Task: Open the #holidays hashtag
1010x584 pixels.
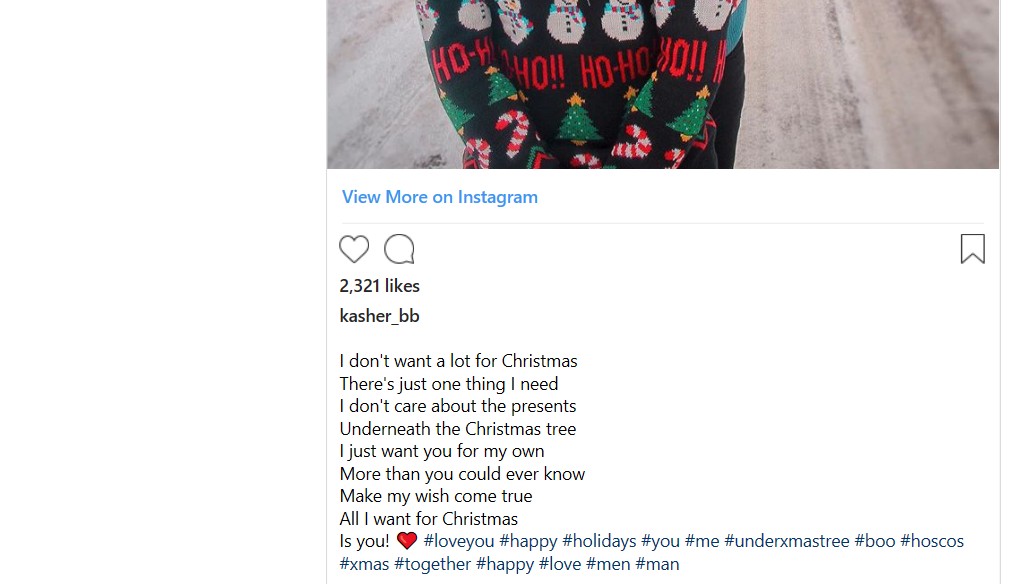Action: coord(599,542)
